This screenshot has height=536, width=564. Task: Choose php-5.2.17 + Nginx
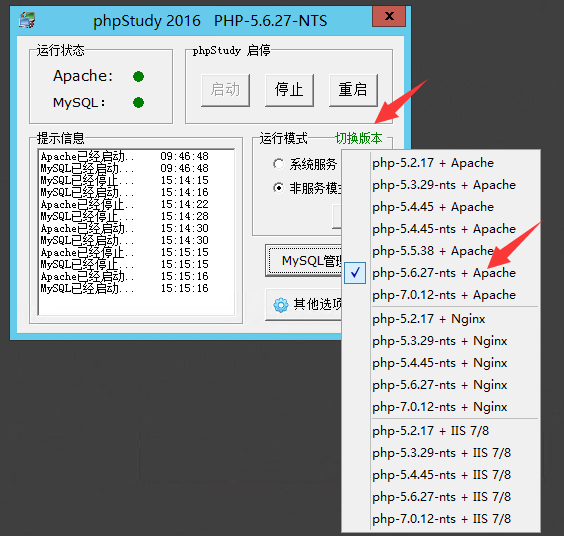click(x=441, y=319)
